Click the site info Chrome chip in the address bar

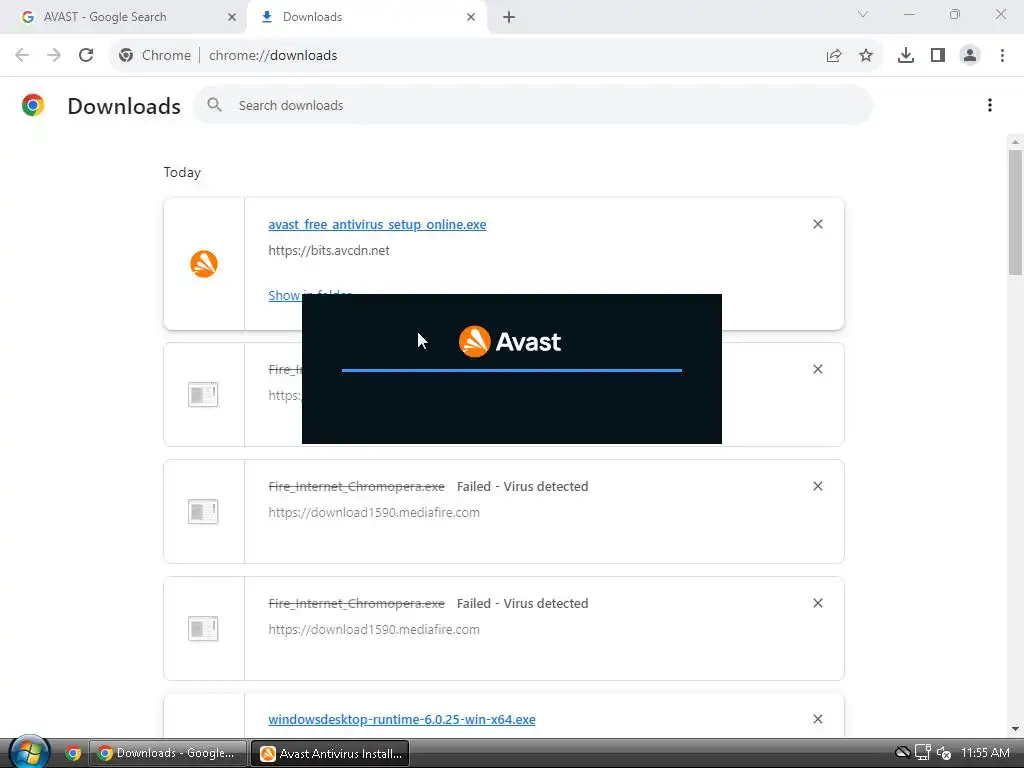tap(155, 56)
